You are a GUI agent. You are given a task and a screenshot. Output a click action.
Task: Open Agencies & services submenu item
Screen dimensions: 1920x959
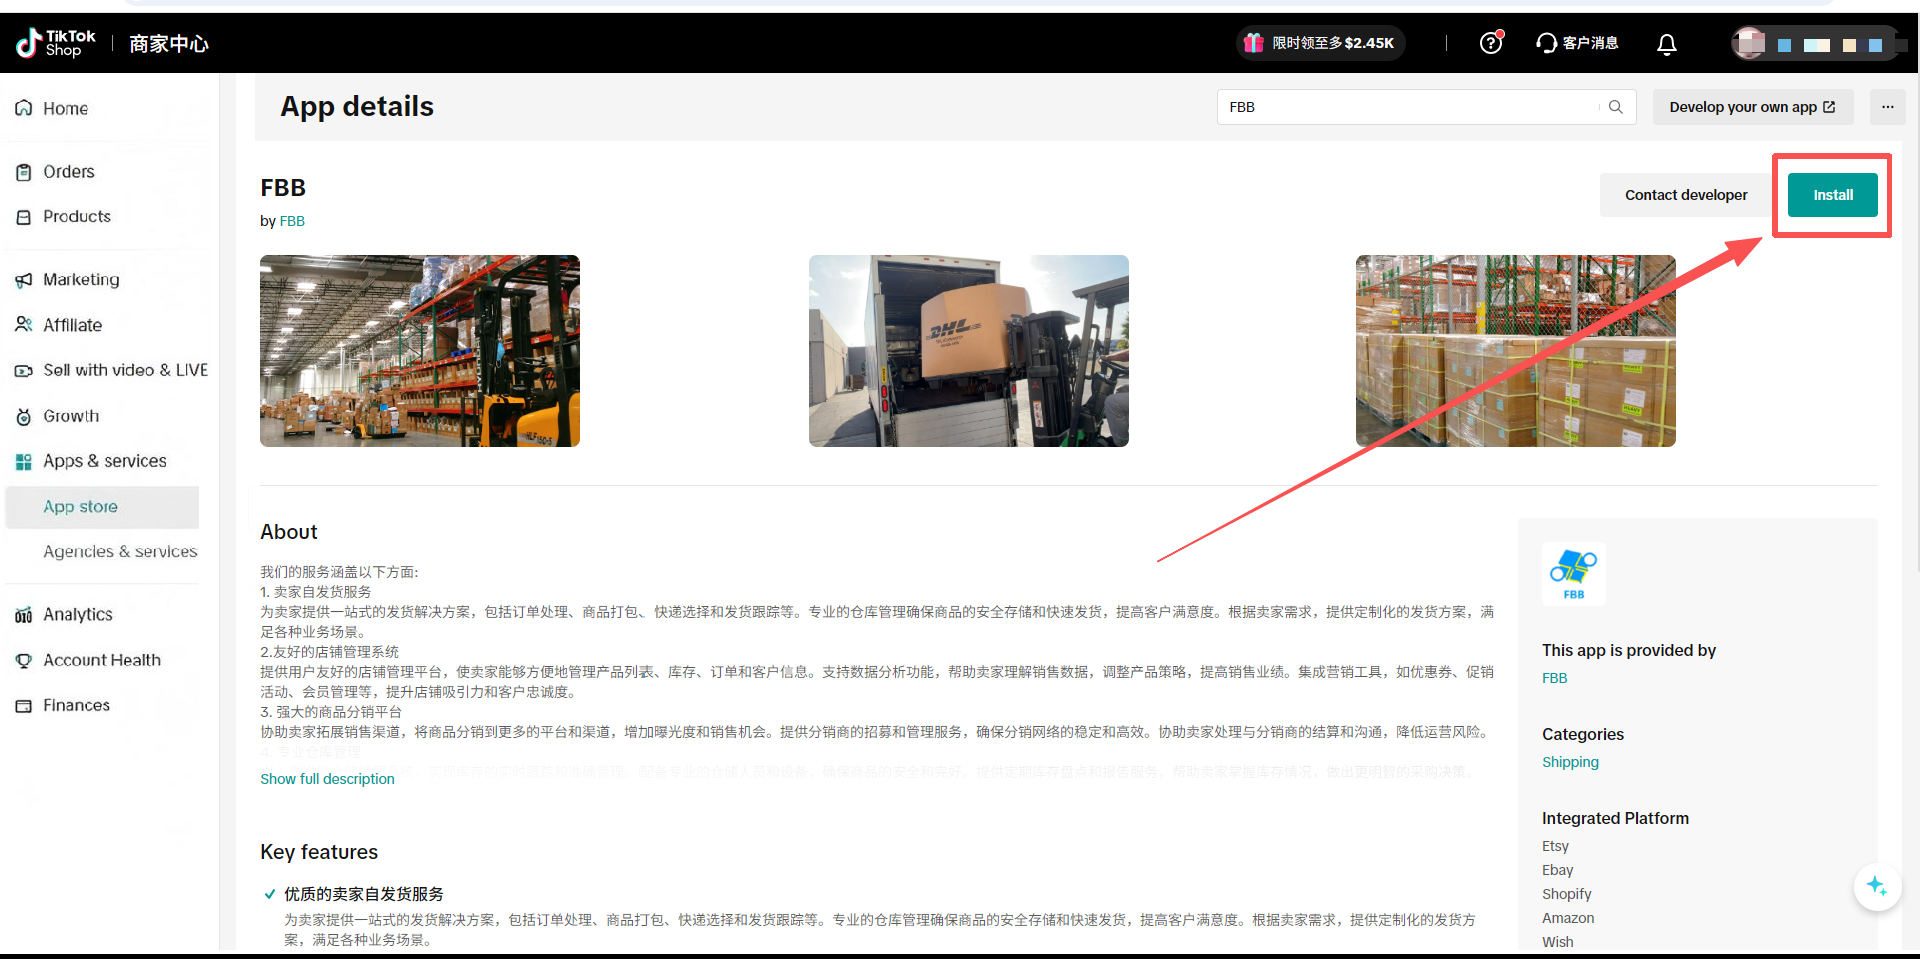[x=120, y=552]
